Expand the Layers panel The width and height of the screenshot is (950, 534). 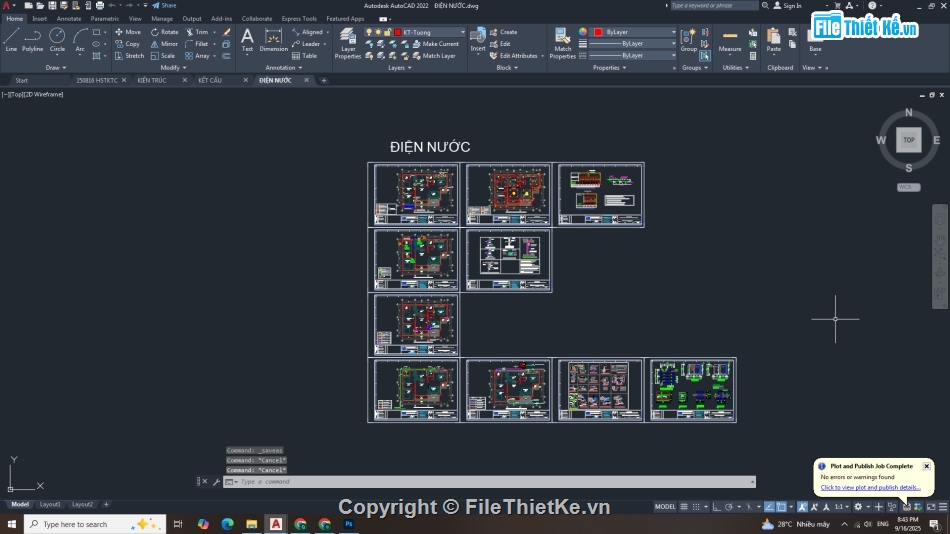click(399, 68)
